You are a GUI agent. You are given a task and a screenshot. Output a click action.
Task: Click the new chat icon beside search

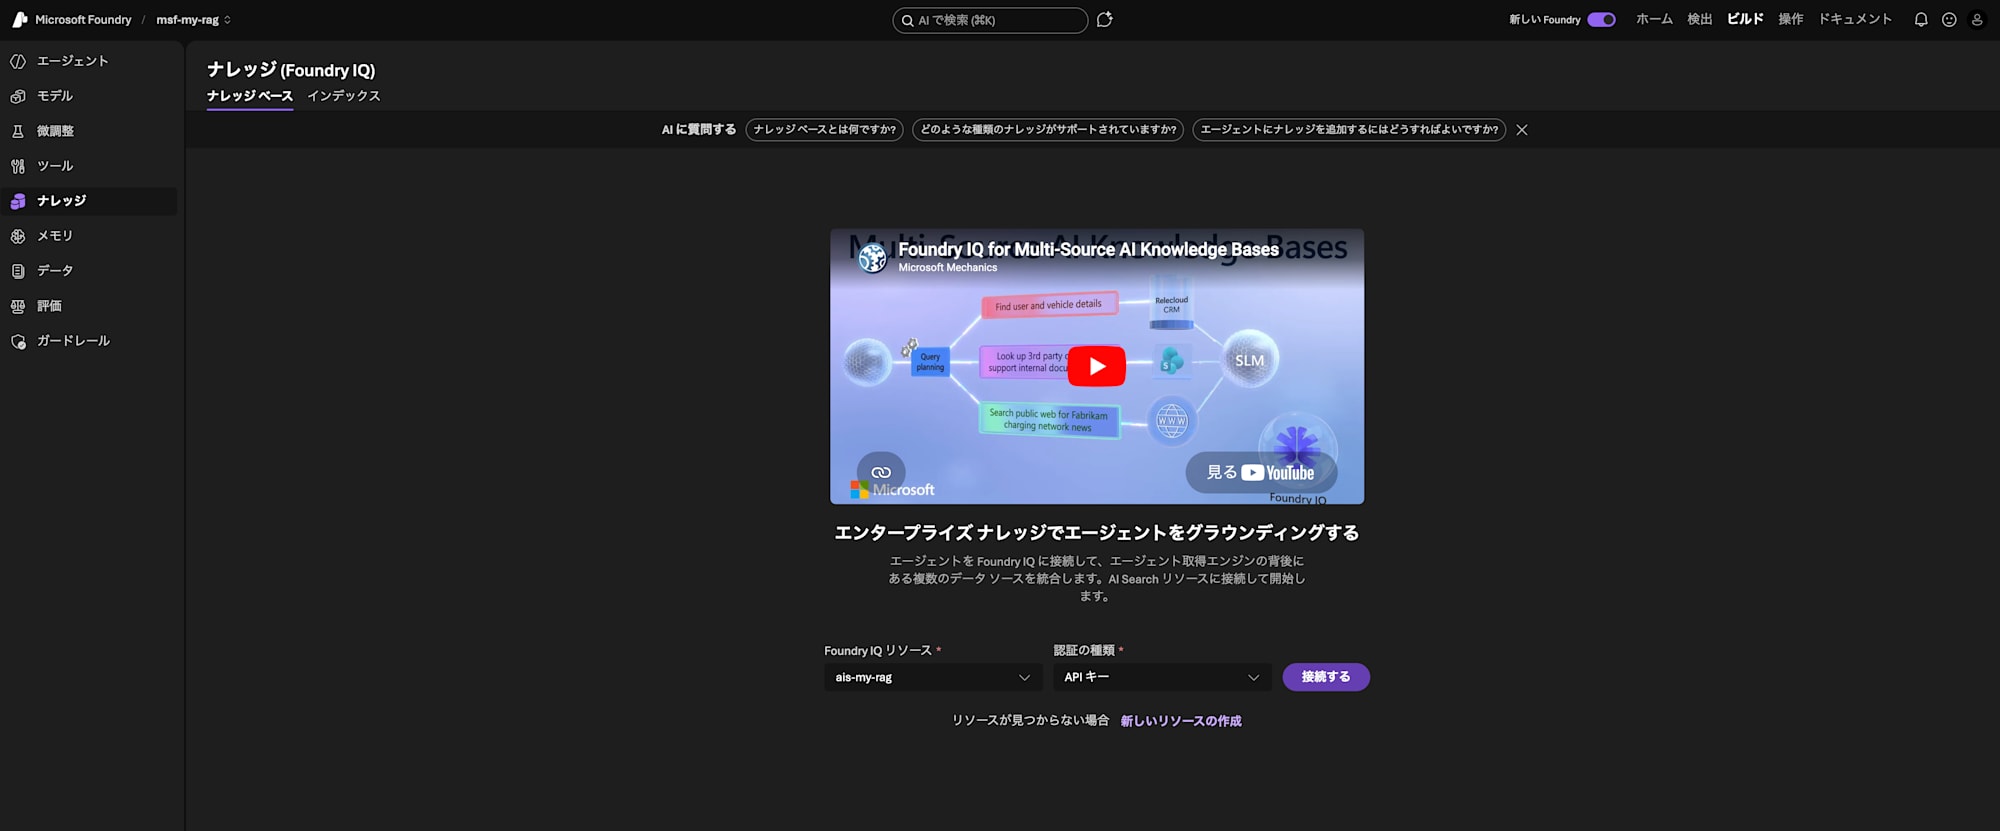pyautogui.click(x=1105, y=20)
